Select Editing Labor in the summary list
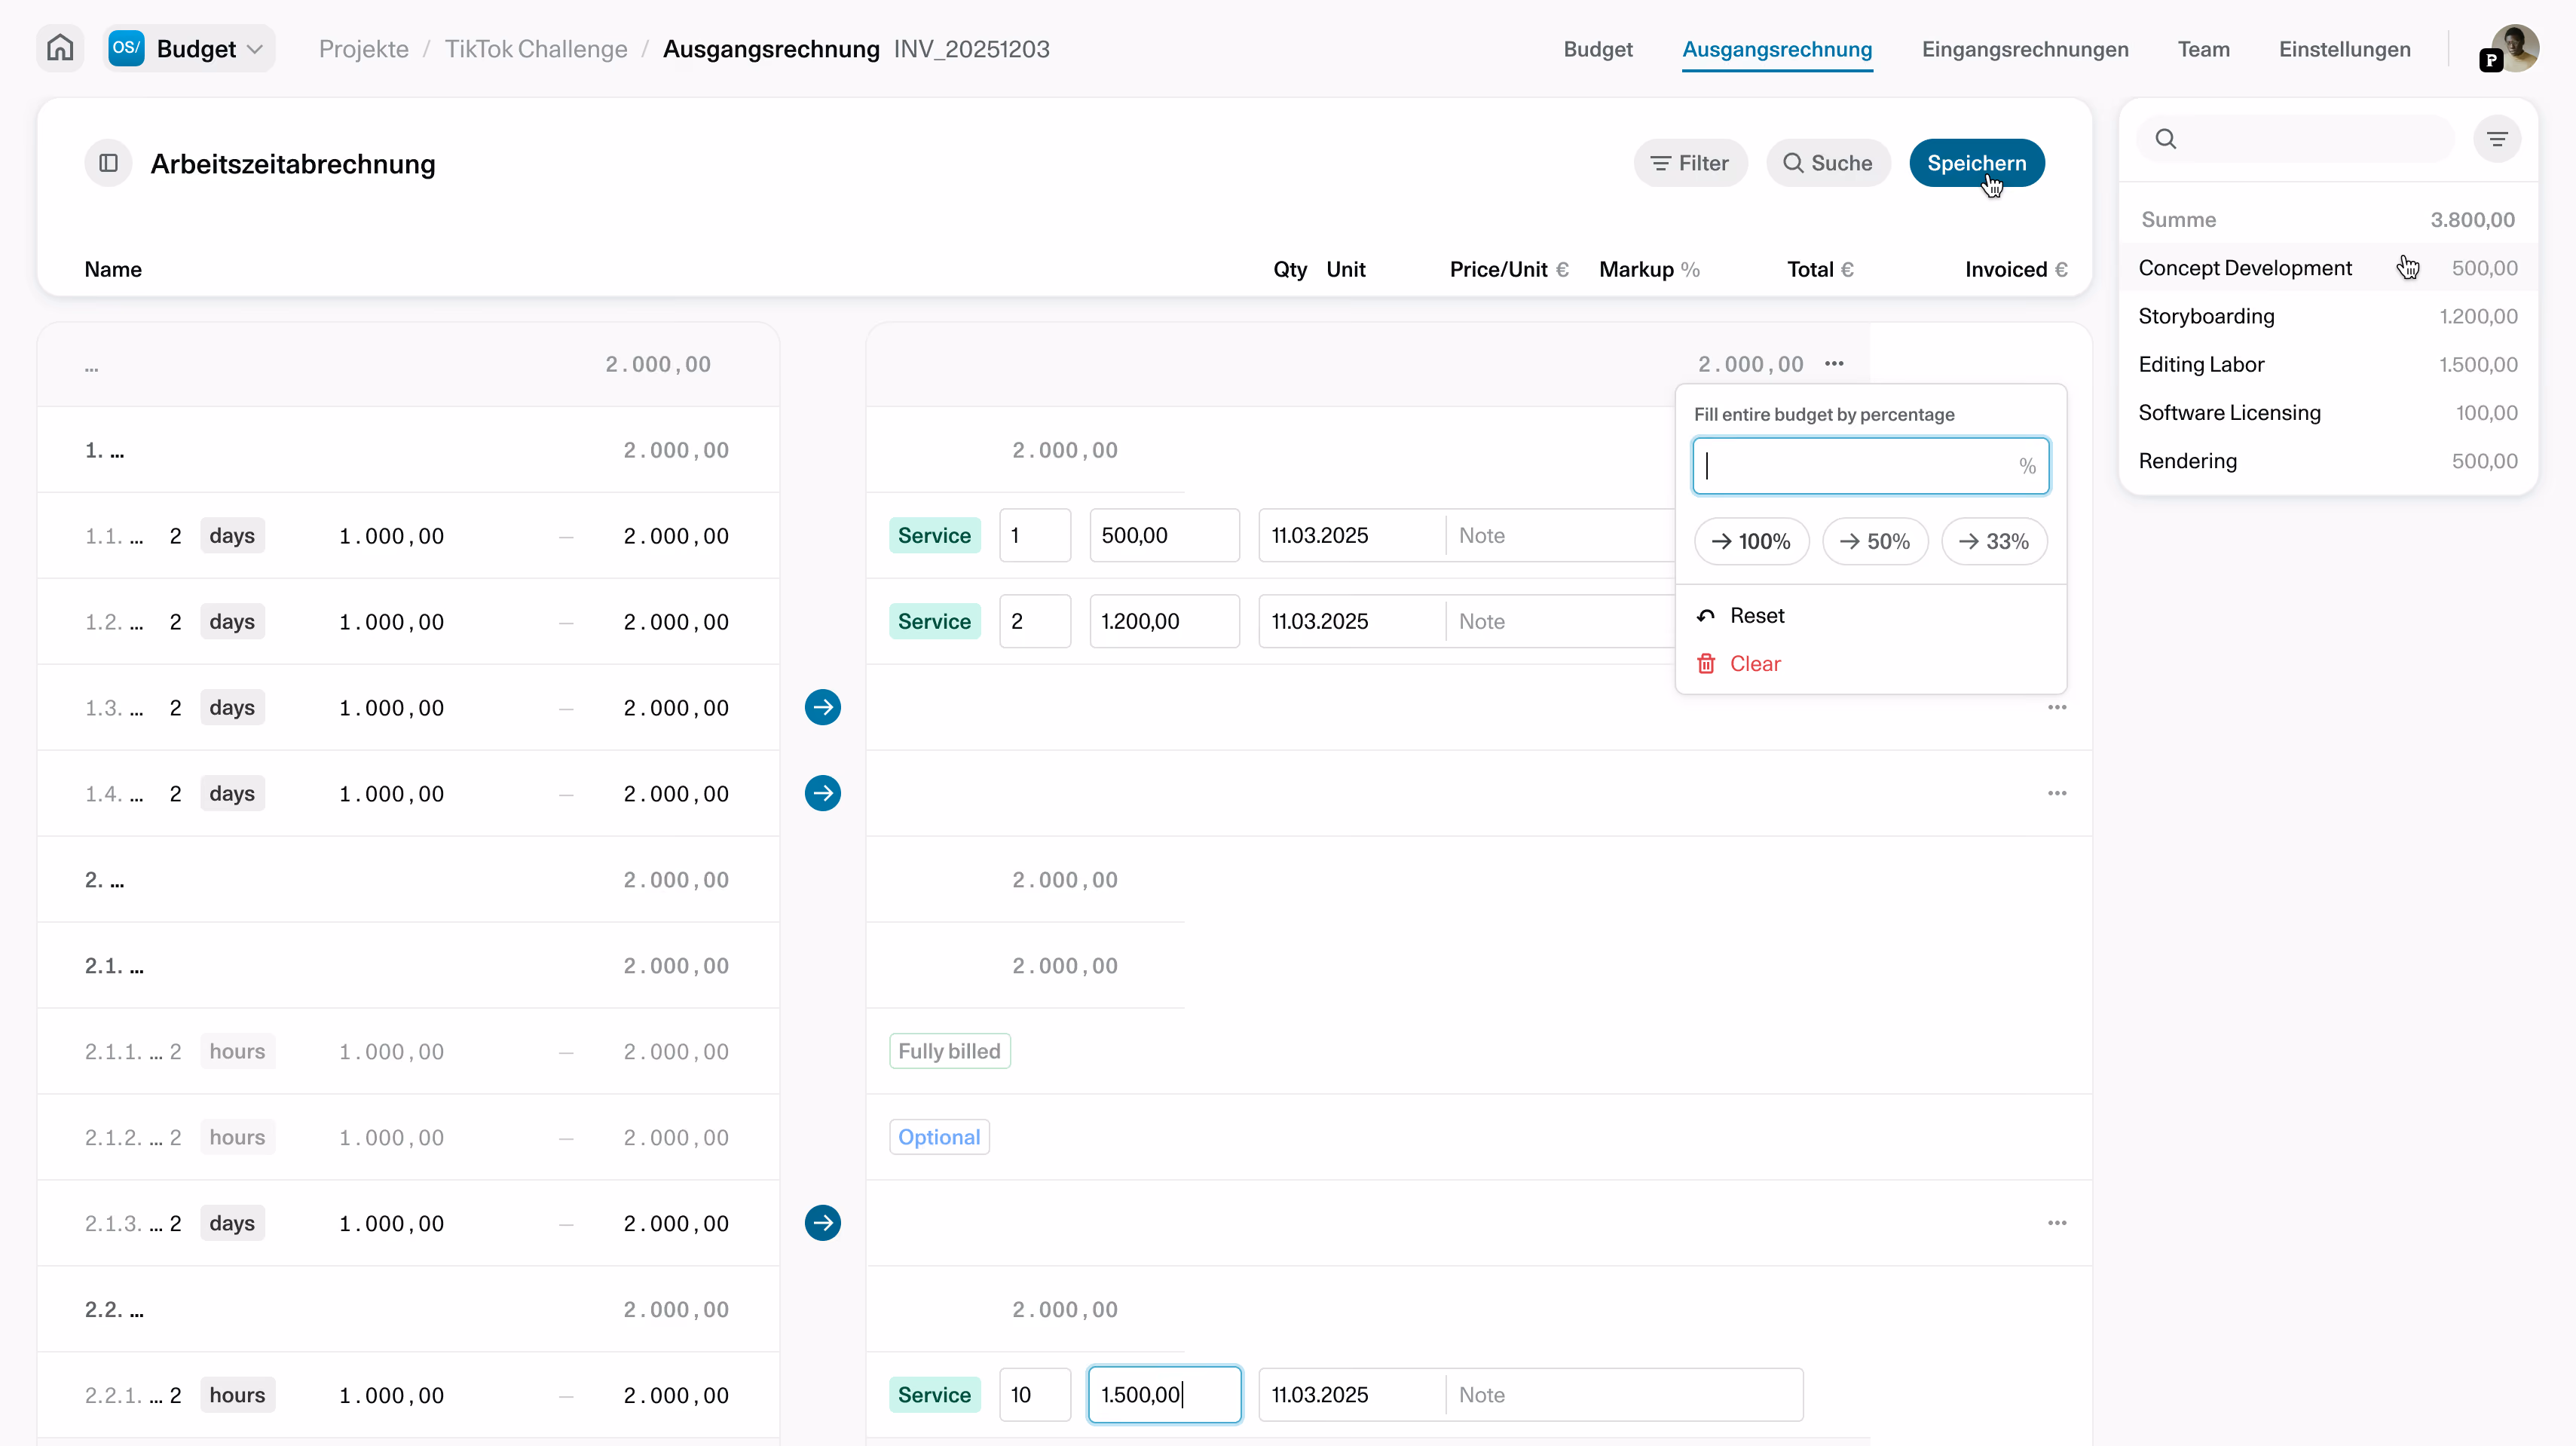This screenshot has width=2576, height=1446. (x=2327, y=364)
